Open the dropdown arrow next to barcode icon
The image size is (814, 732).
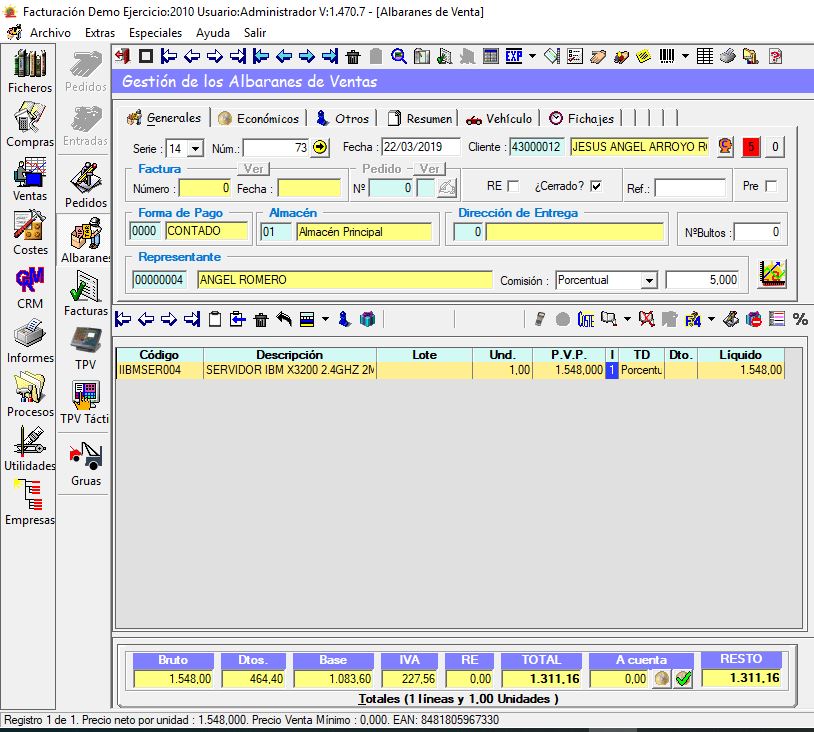pyautogui.click(x=685, y=56)
